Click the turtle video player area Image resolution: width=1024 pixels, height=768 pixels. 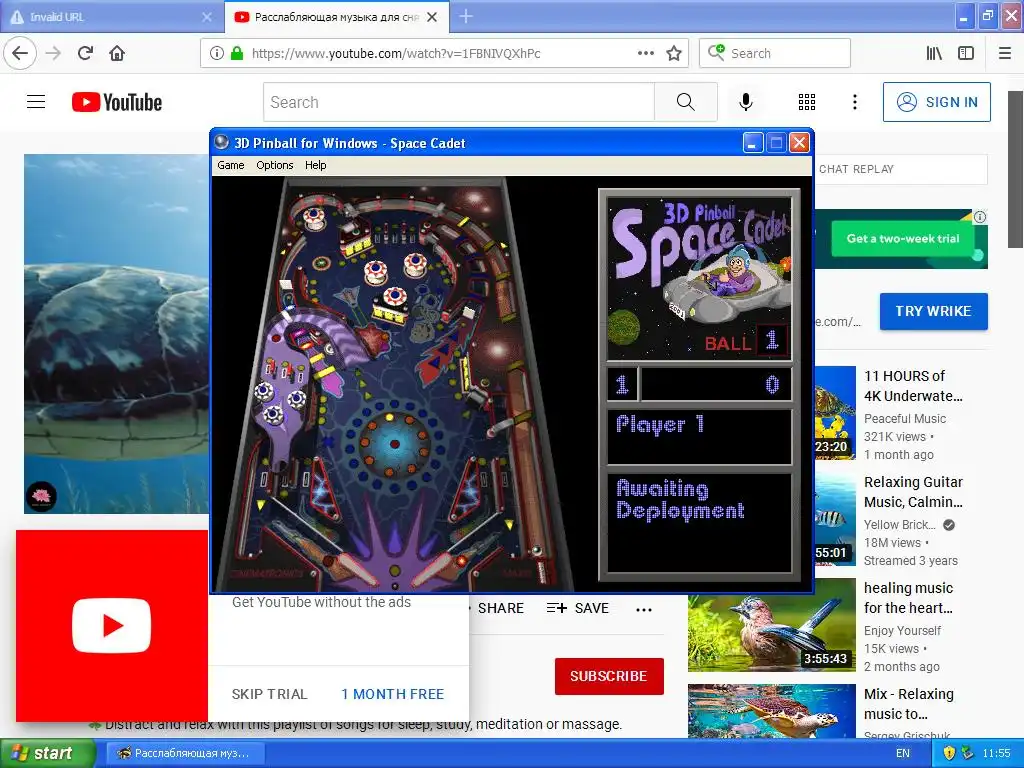[x=116, y=333]
